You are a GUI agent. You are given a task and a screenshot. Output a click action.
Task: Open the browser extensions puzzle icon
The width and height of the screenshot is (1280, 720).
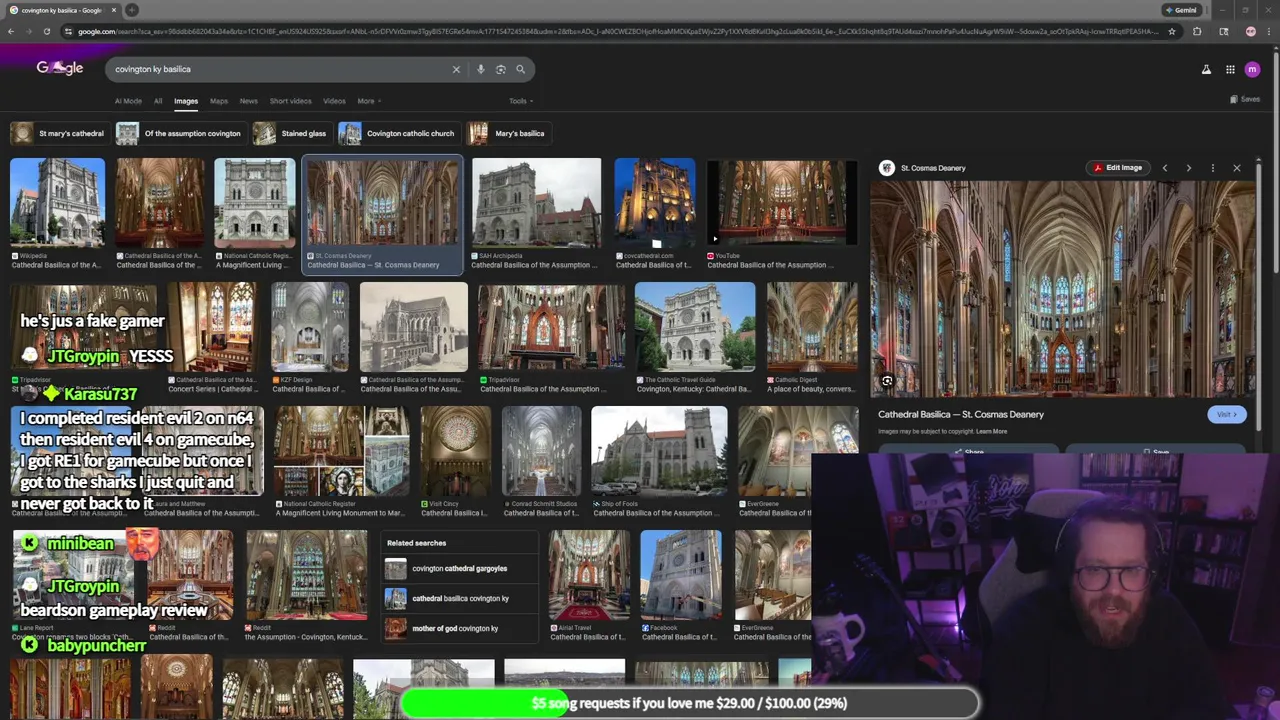[1197, 31]
